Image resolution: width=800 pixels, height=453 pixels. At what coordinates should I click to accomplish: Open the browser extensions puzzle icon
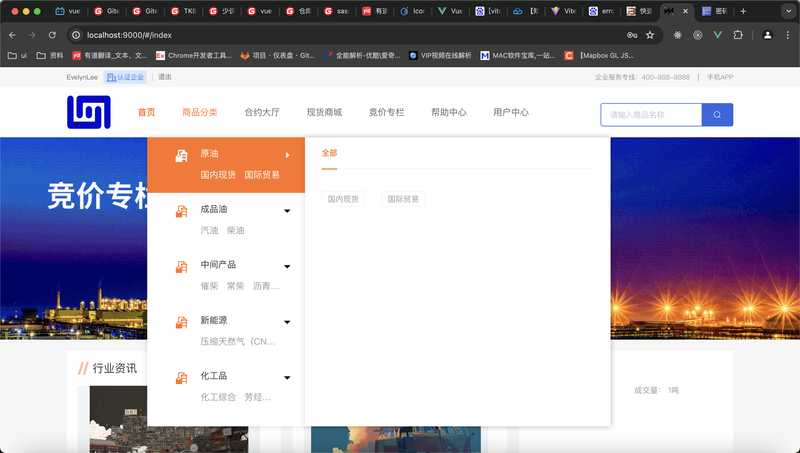point(738,34)
